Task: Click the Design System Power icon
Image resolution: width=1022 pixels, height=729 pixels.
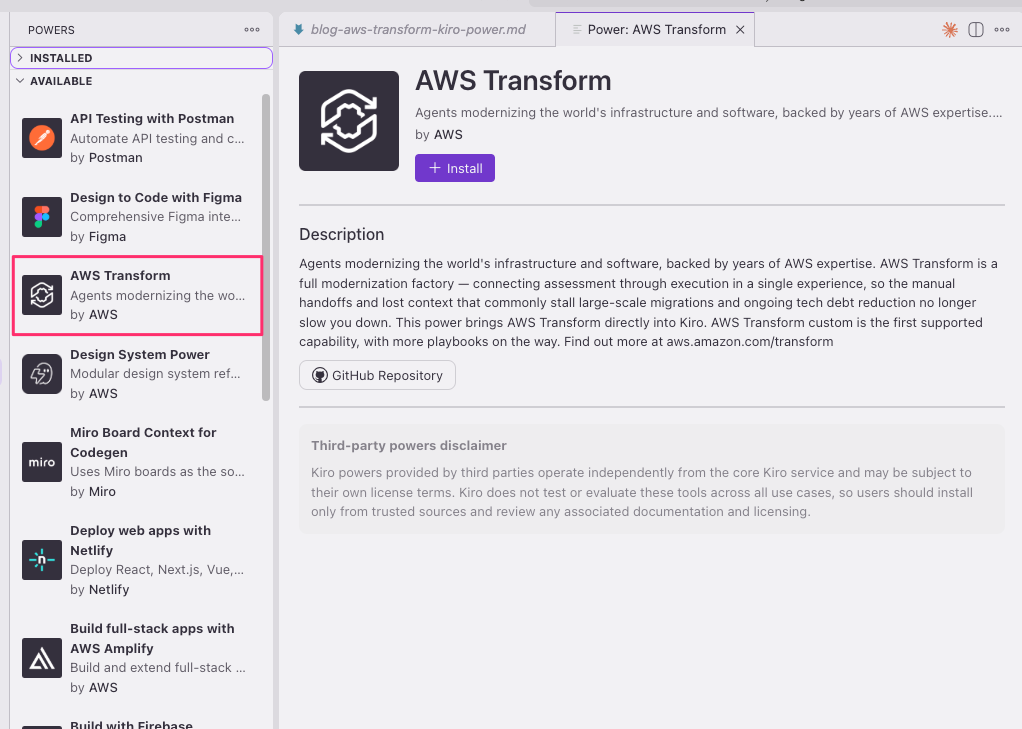Action: point(42,374)
